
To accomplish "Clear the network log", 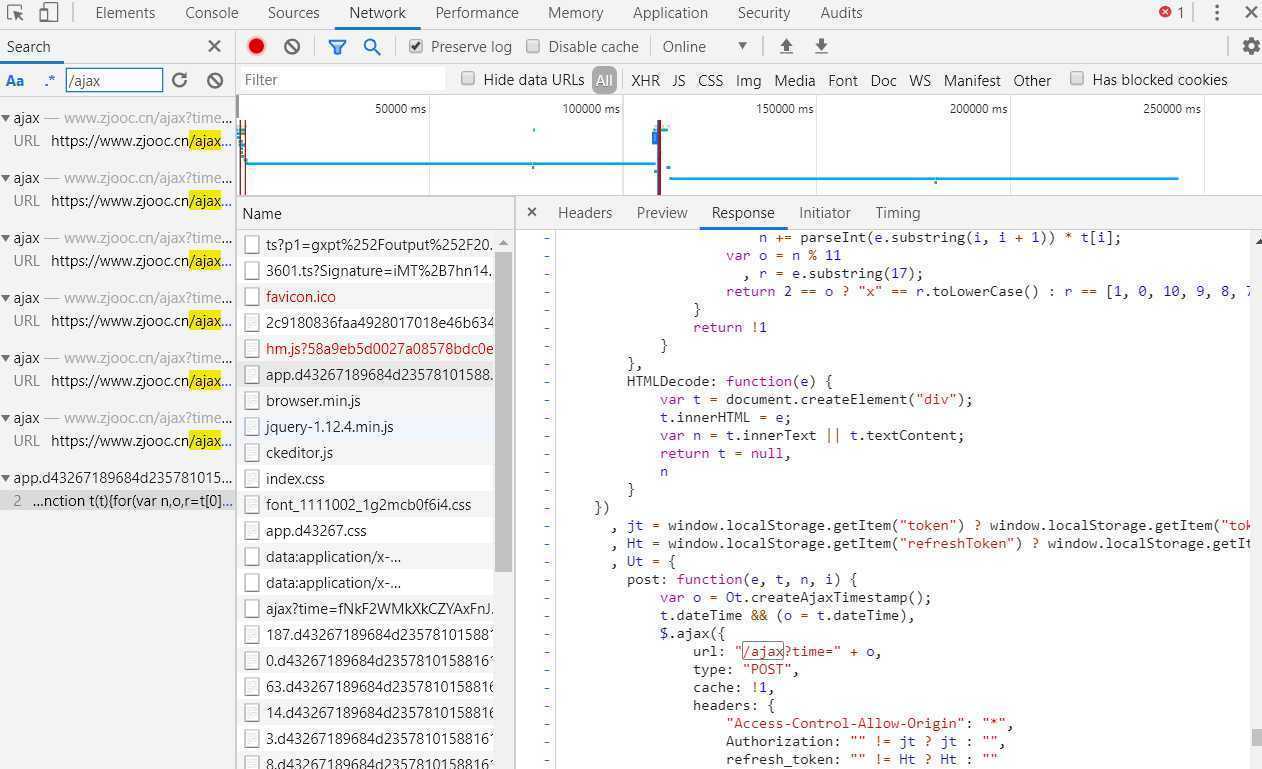I will (x=292, y=46).
